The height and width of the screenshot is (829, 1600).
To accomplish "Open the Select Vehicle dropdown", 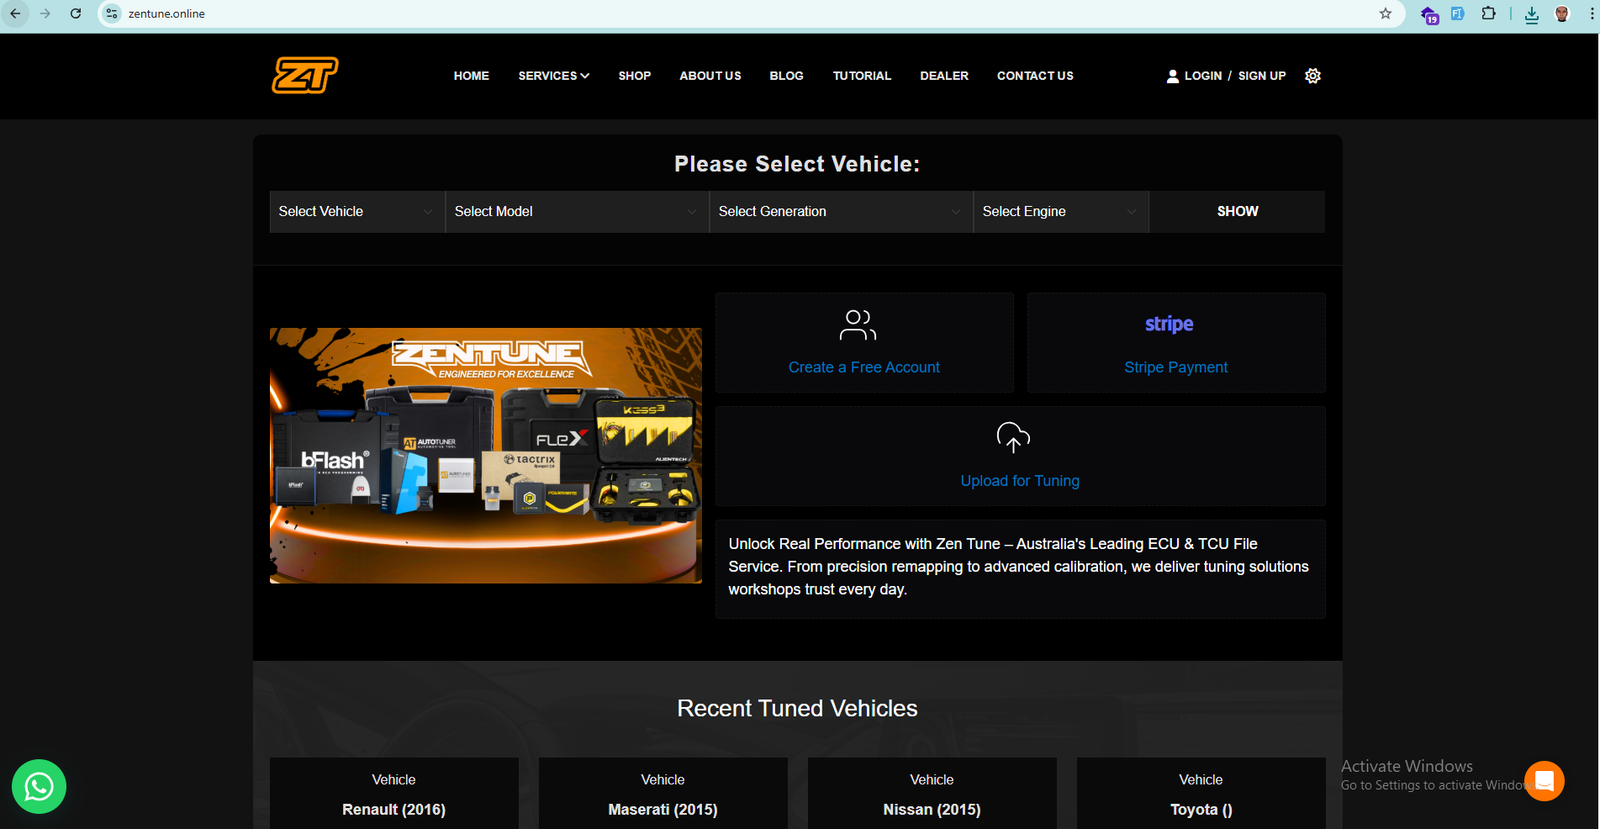I will coord(357,212).
